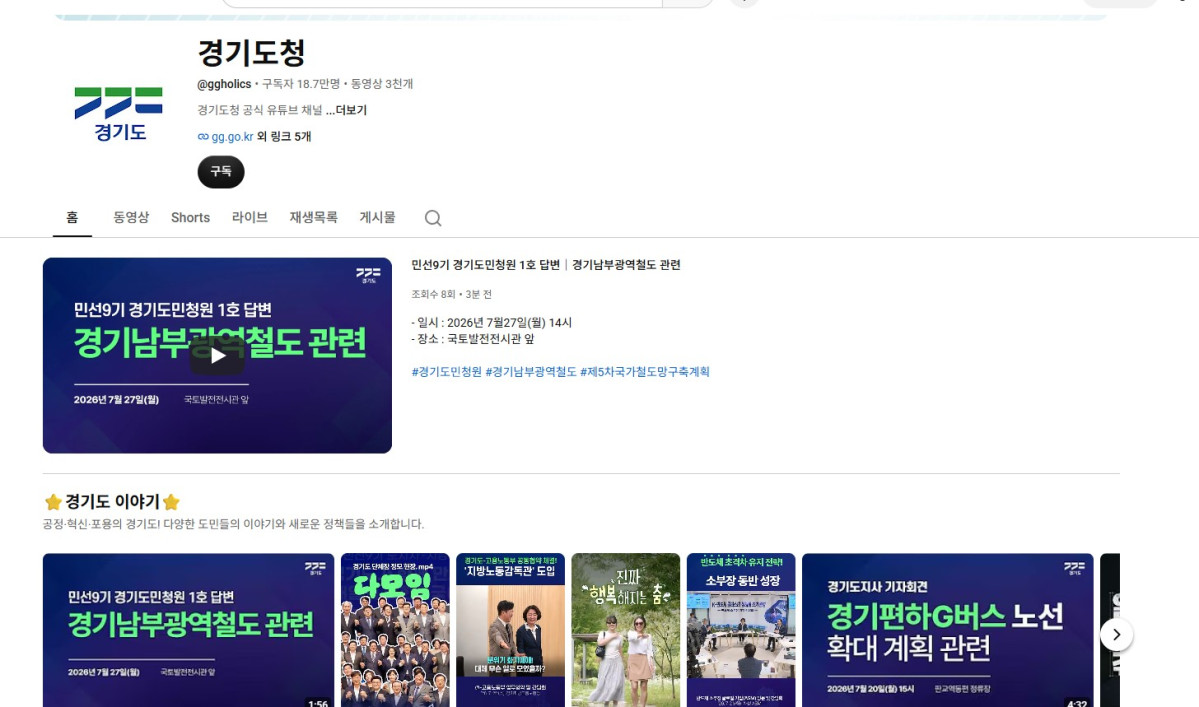Open the 경기도 이야기 section heading
The width and height of the screenshot is (1199, 707).
112,501
